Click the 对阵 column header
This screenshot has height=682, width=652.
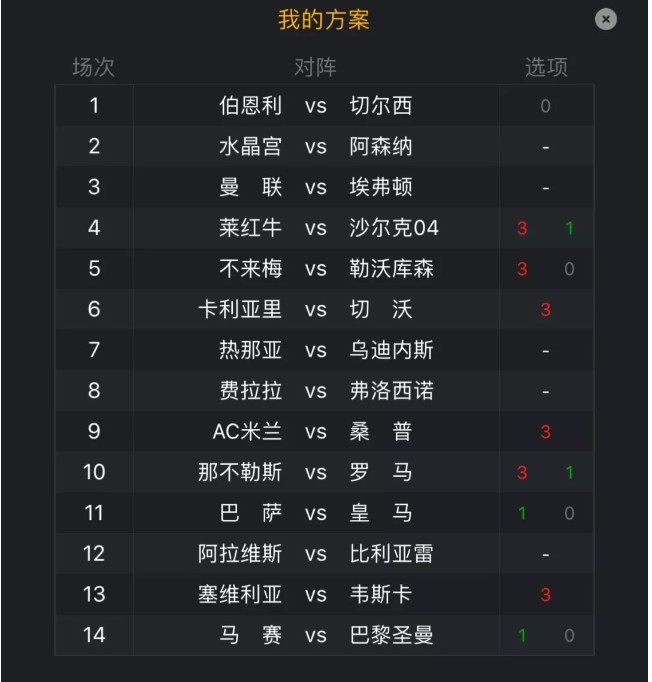pos(315,67)
